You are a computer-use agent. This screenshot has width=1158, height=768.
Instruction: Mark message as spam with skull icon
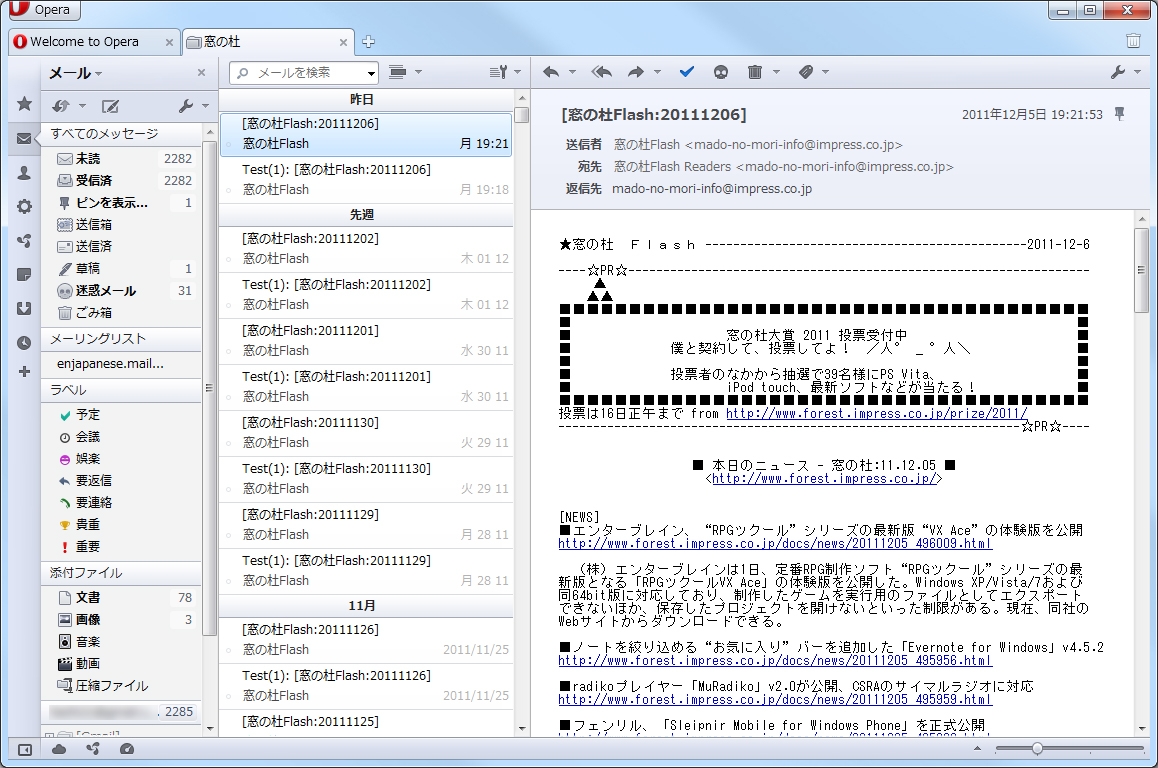pyautogui.click(x=721, y=71)
